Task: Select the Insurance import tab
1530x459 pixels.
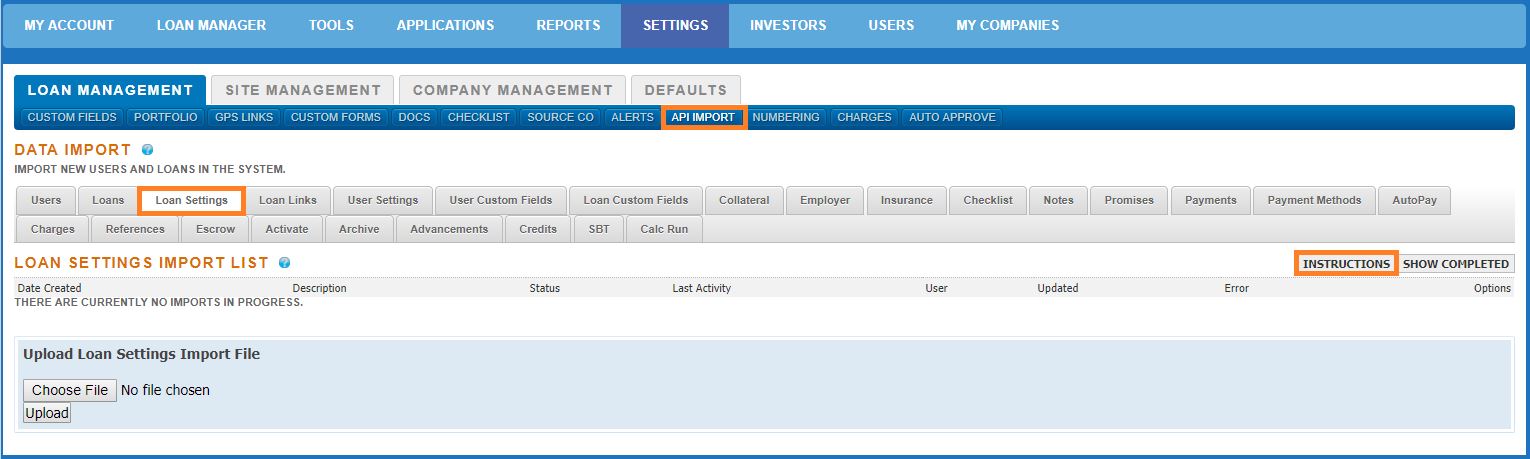Action: [x=907, y=200]
